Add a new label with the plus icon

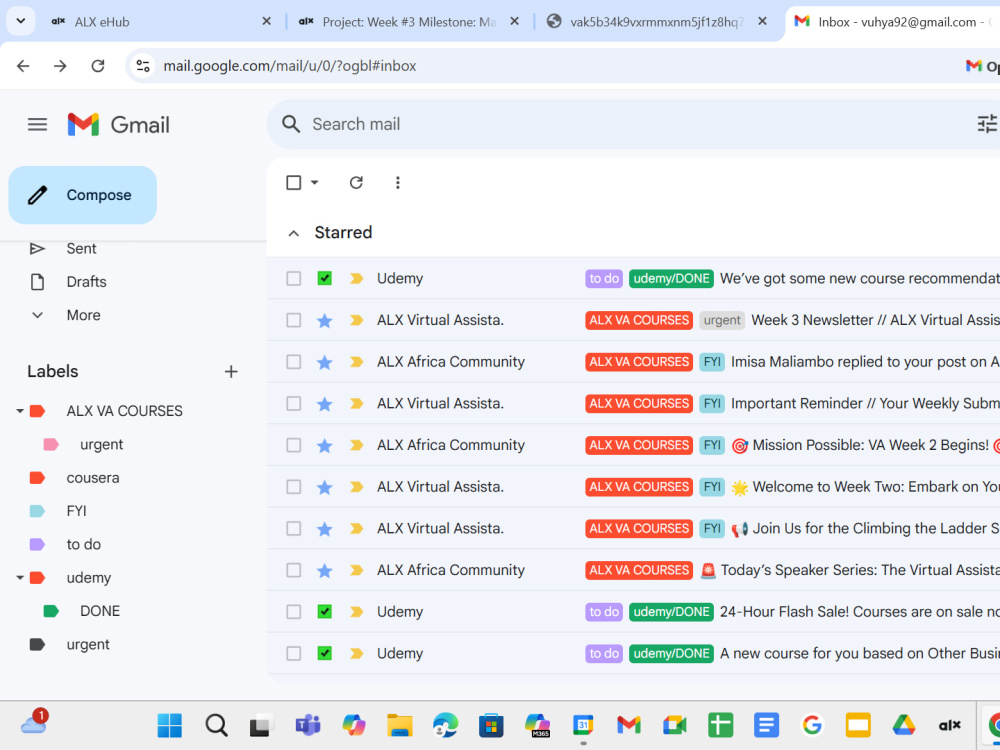(x=231, y=371)
